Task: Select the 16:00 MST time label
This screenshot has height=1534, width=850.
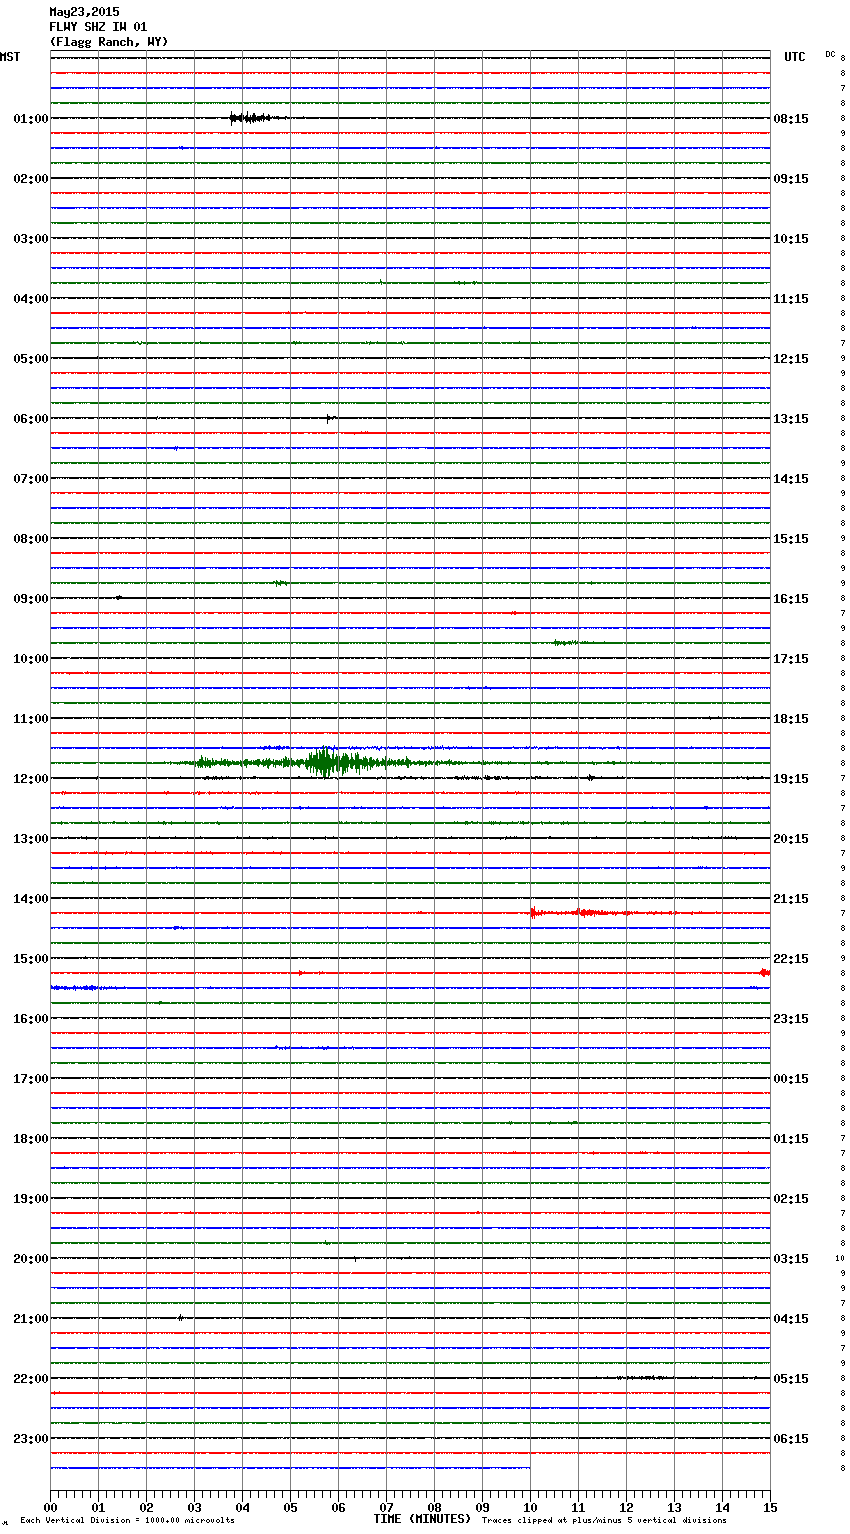Action: coord(31,1019)
